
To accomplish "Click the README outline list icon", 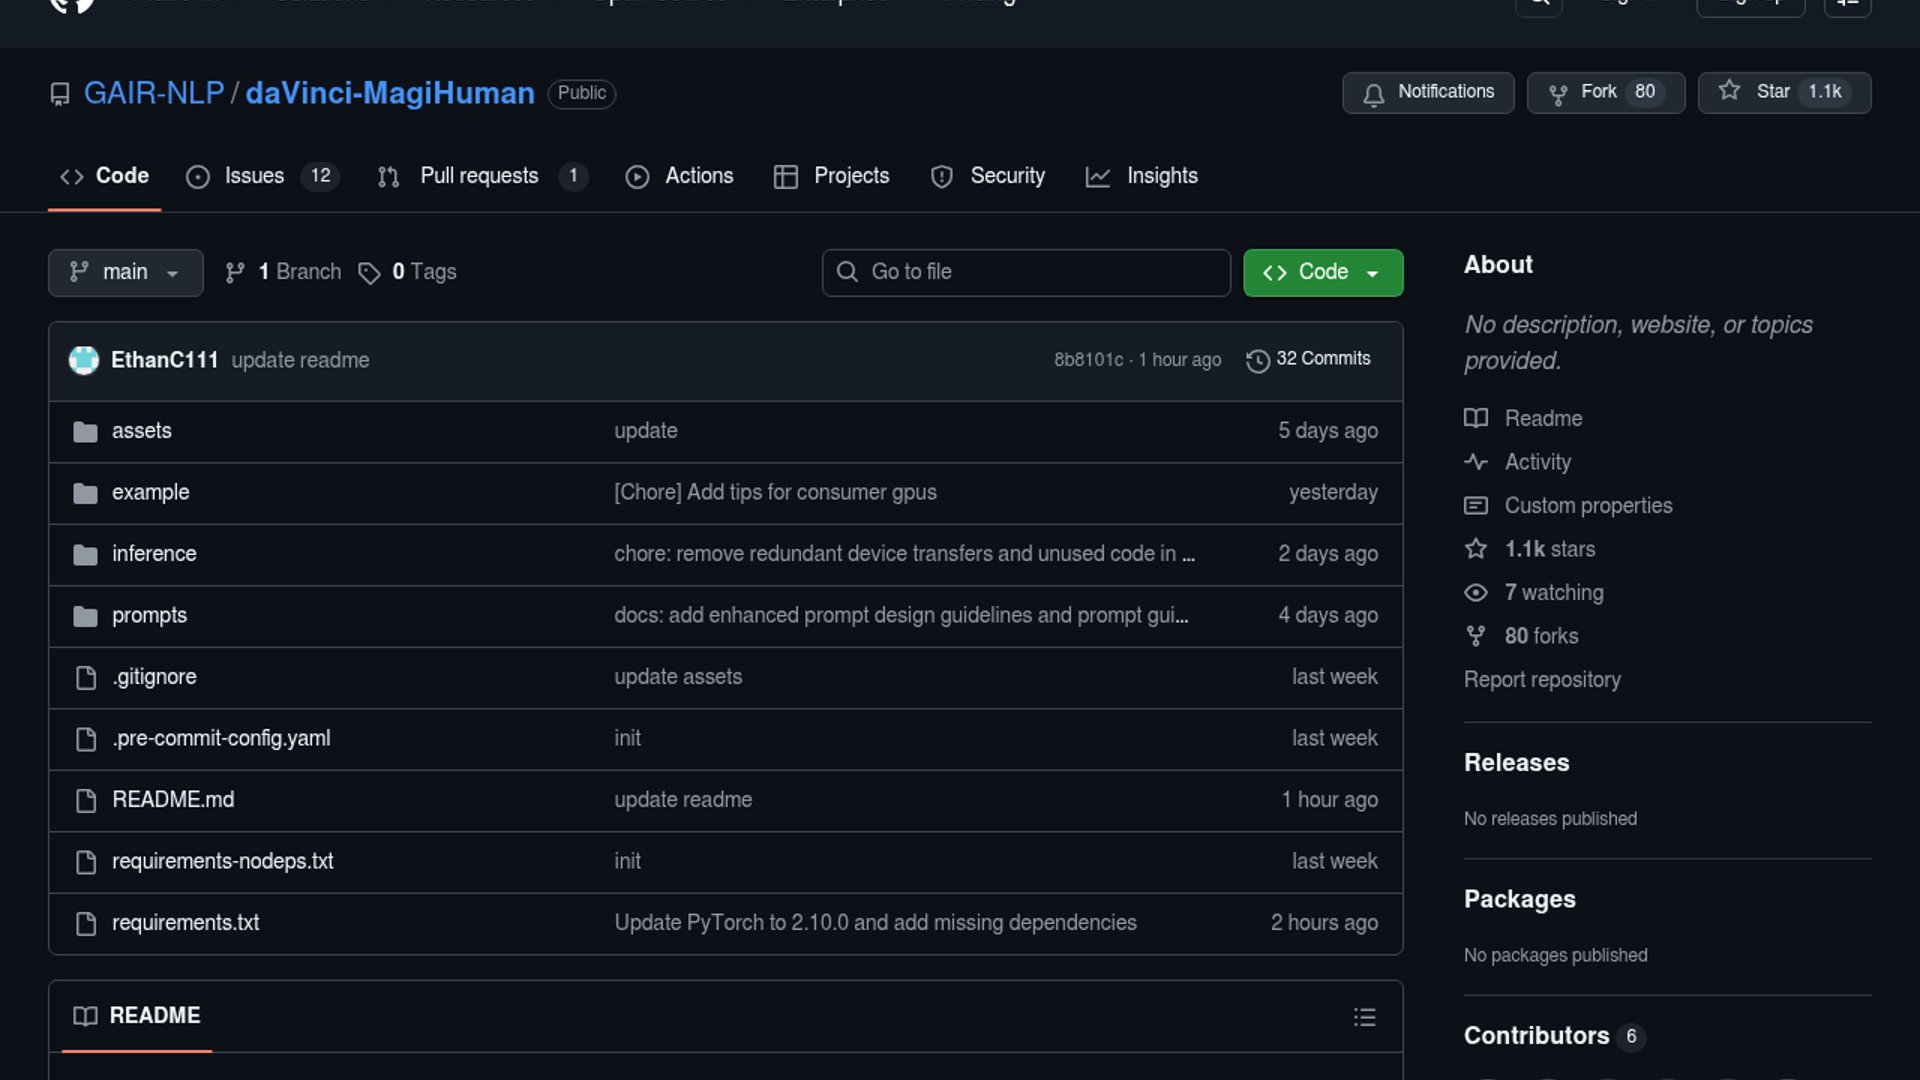I will pos(1364,1017).
